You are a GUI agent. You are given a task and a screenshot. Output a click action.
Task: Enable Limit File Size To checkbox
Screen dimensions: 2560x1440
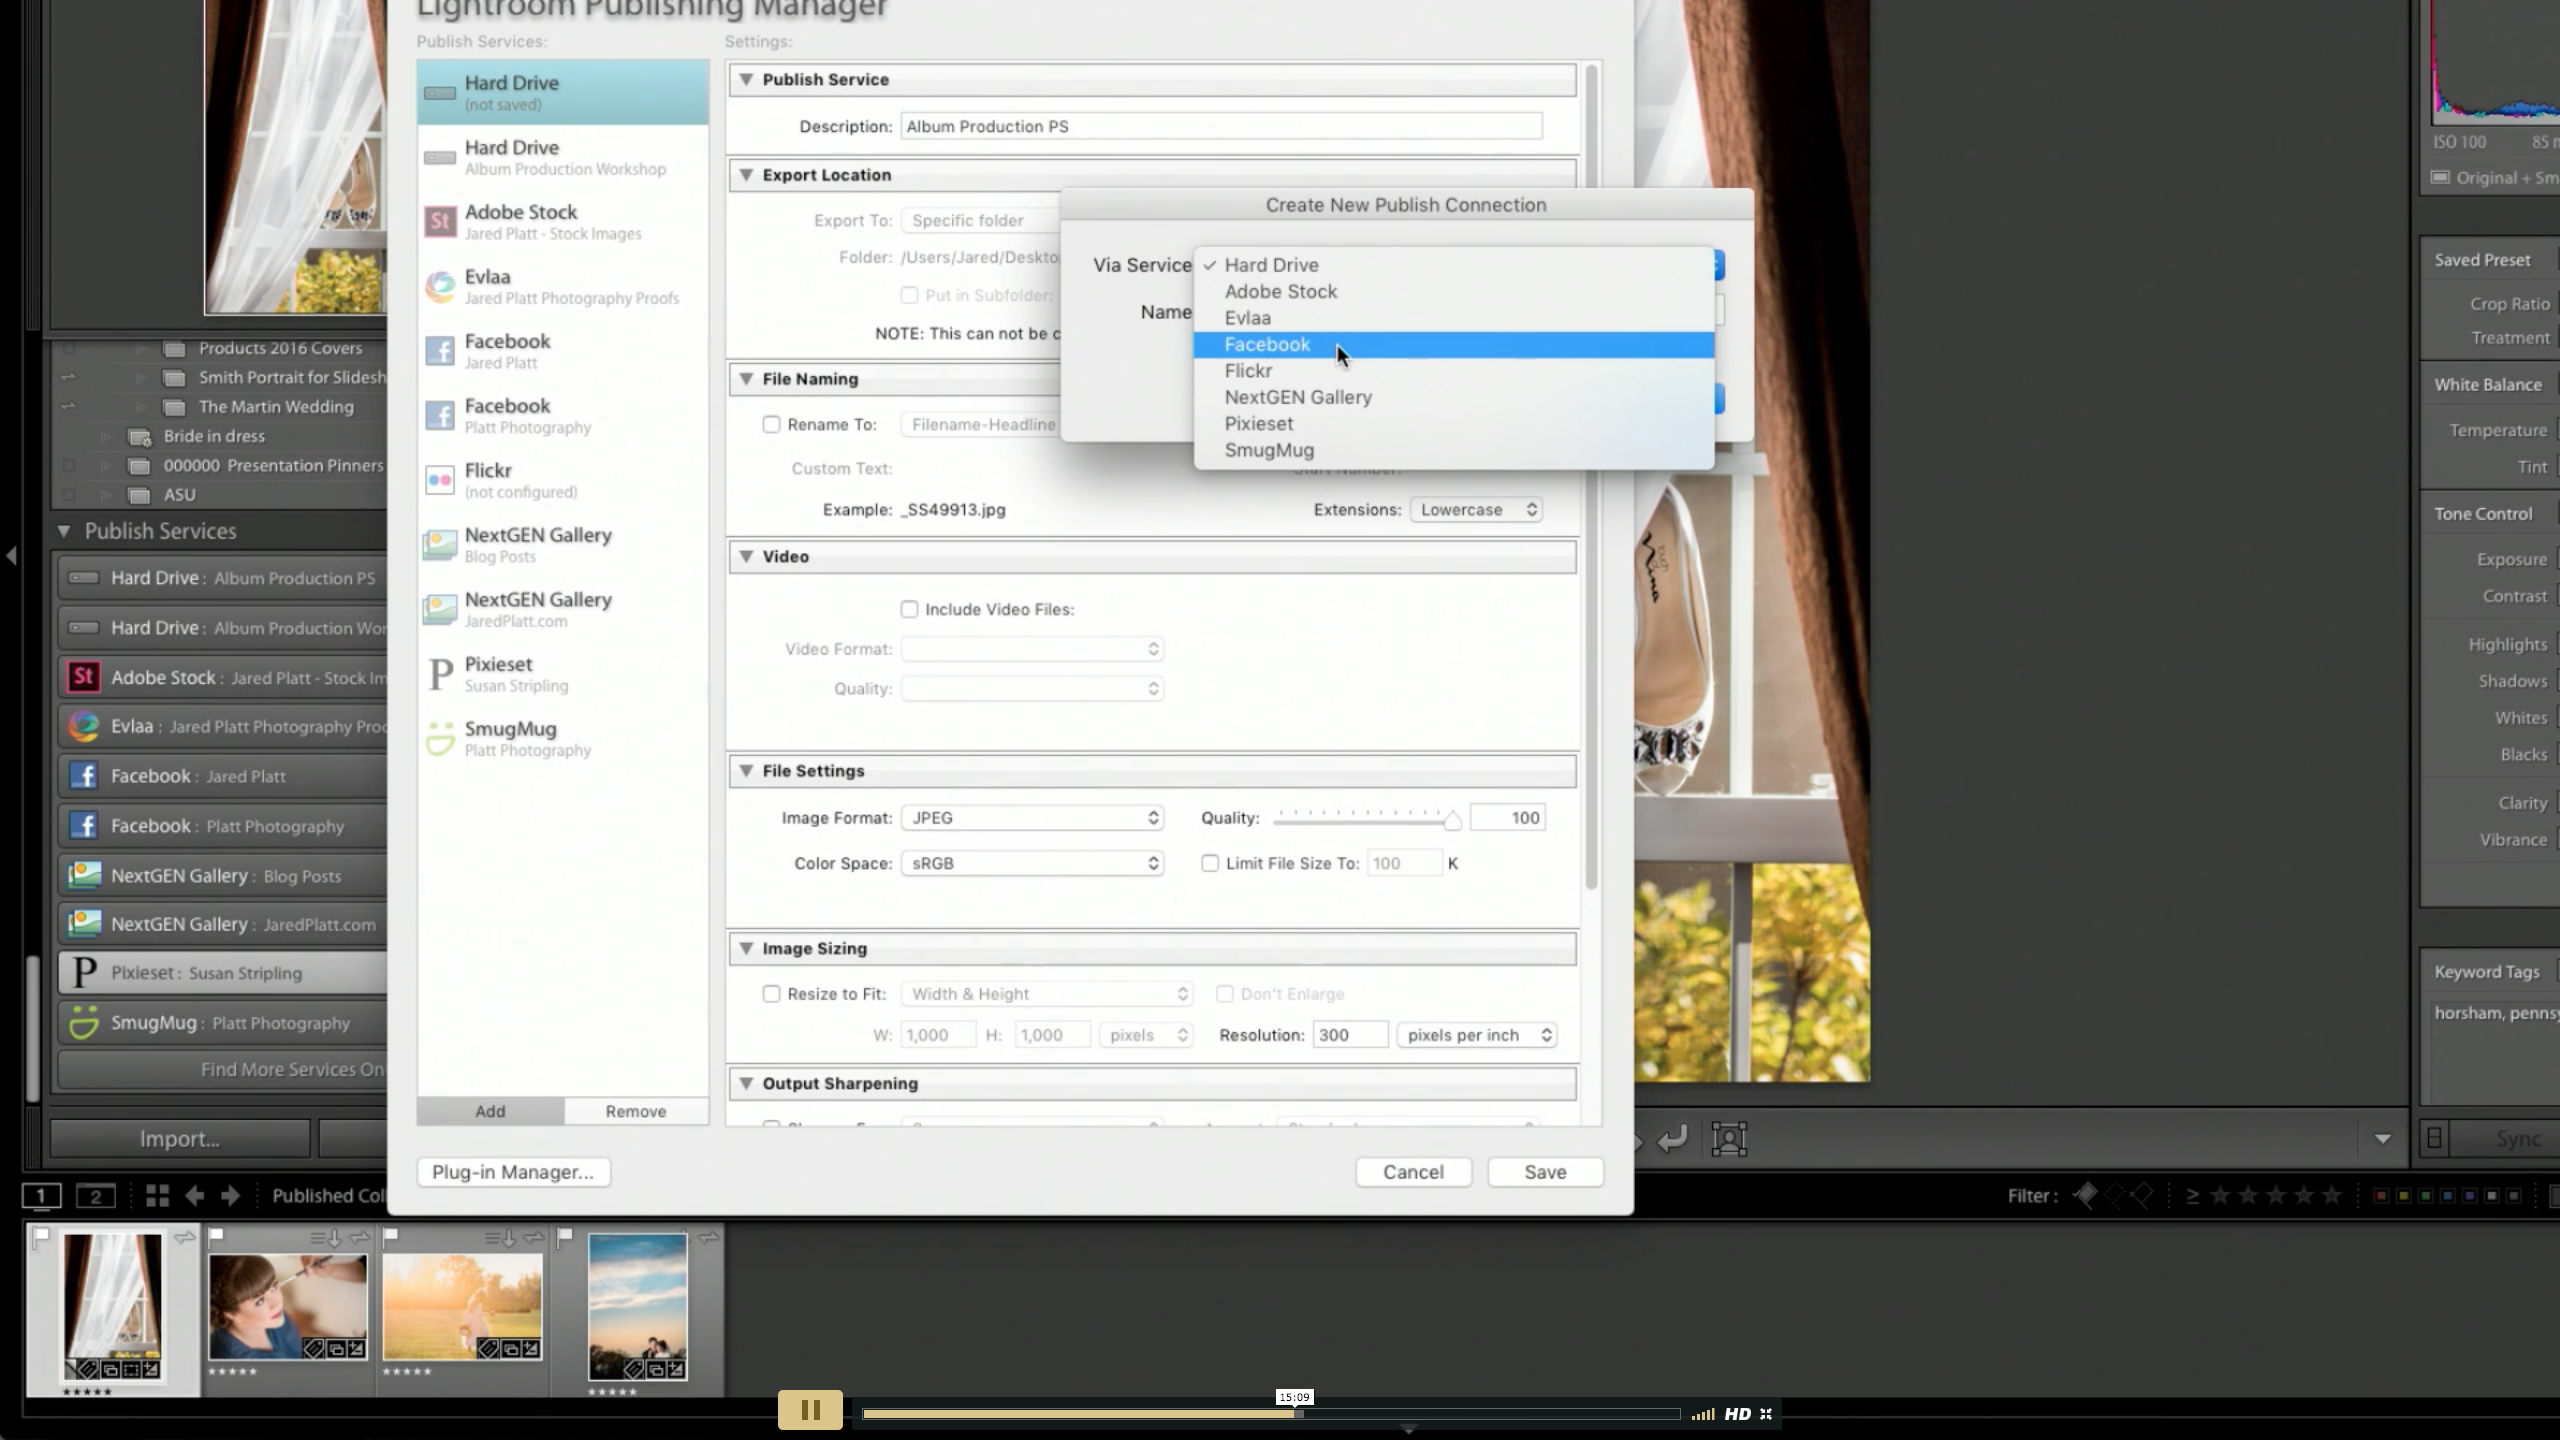tap(1210, 863)
